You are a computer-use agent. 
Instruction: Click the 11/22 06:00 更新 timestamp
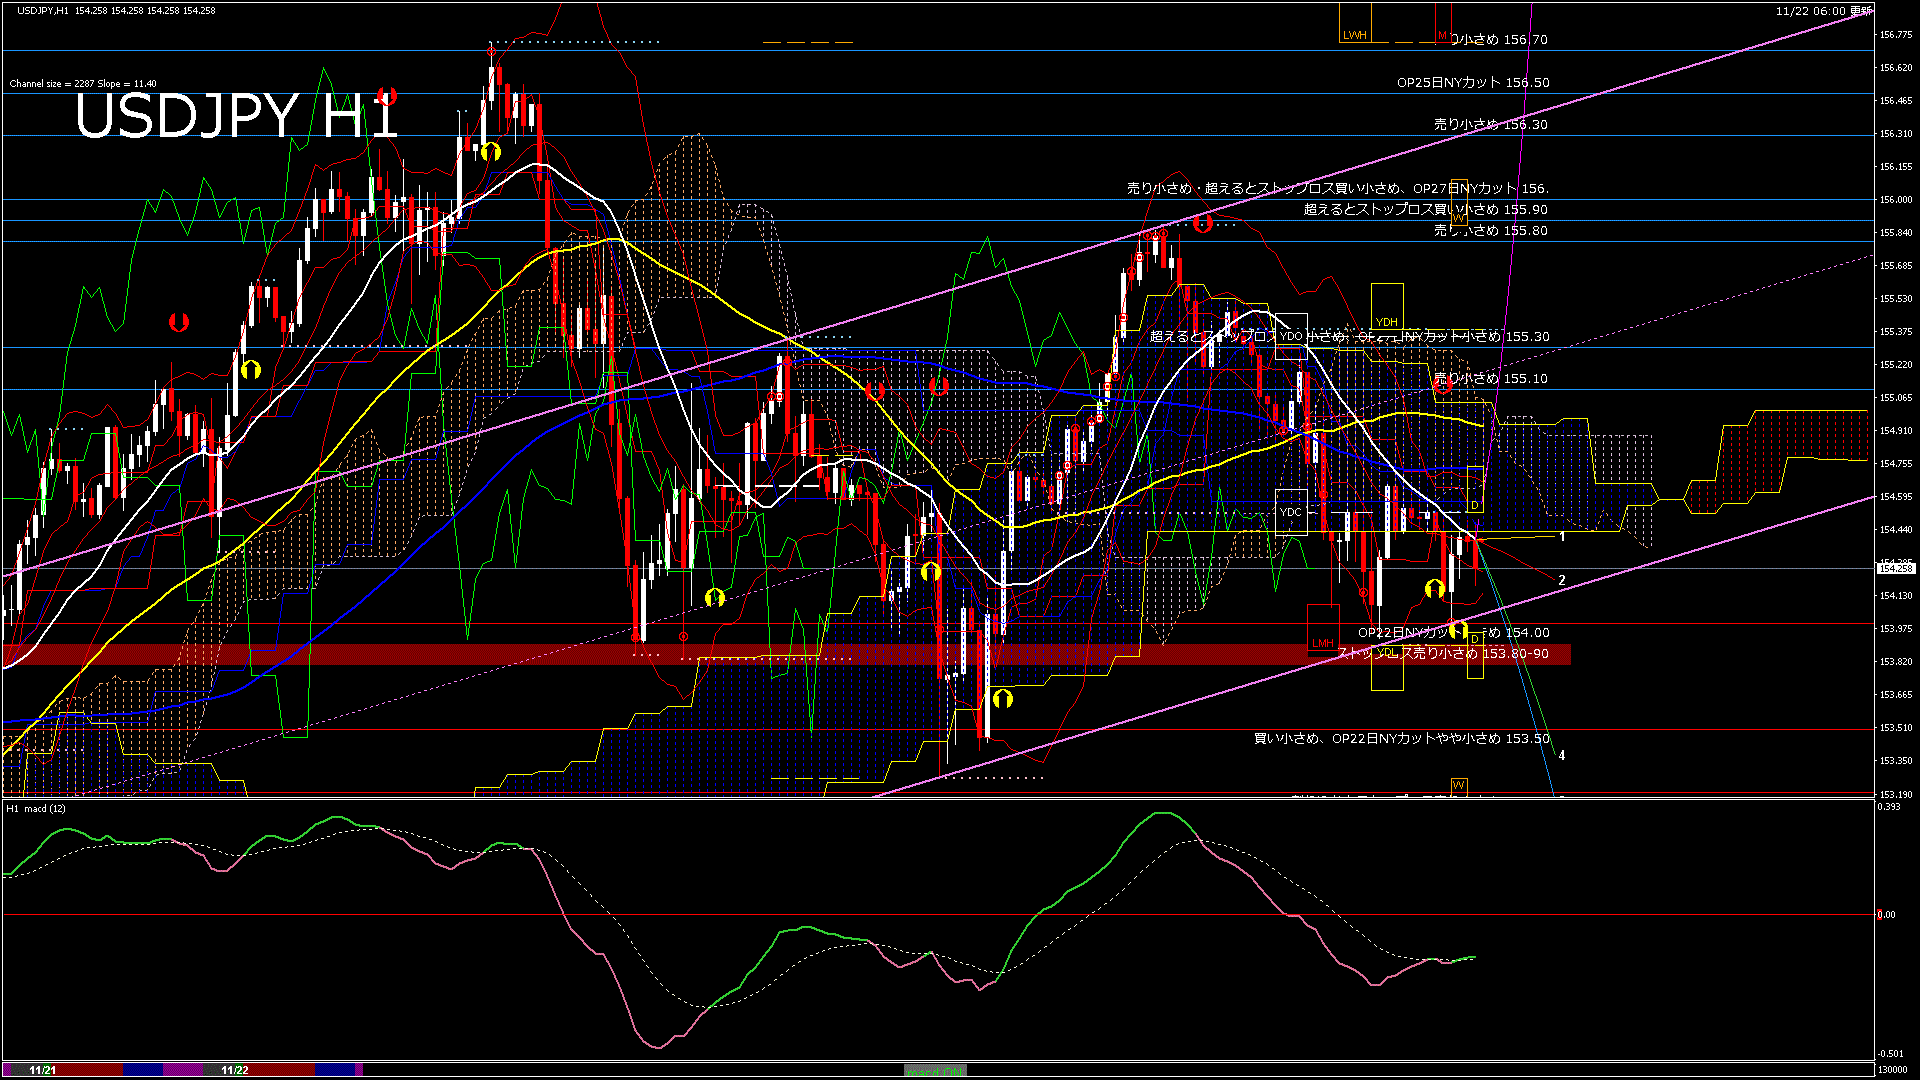coord(1822,11)
